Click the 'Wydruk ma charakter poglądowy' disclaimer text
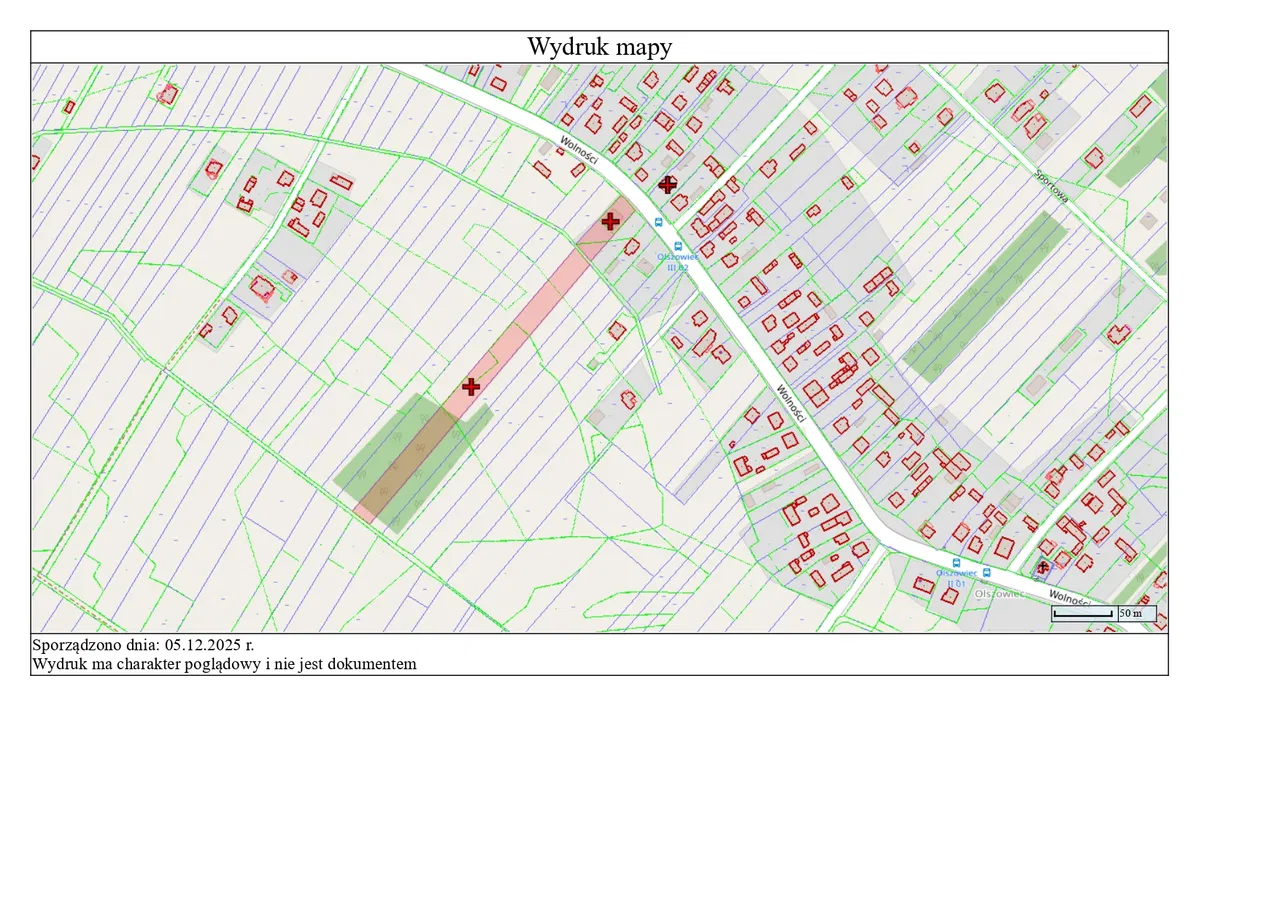 click(x=224, y=663)
